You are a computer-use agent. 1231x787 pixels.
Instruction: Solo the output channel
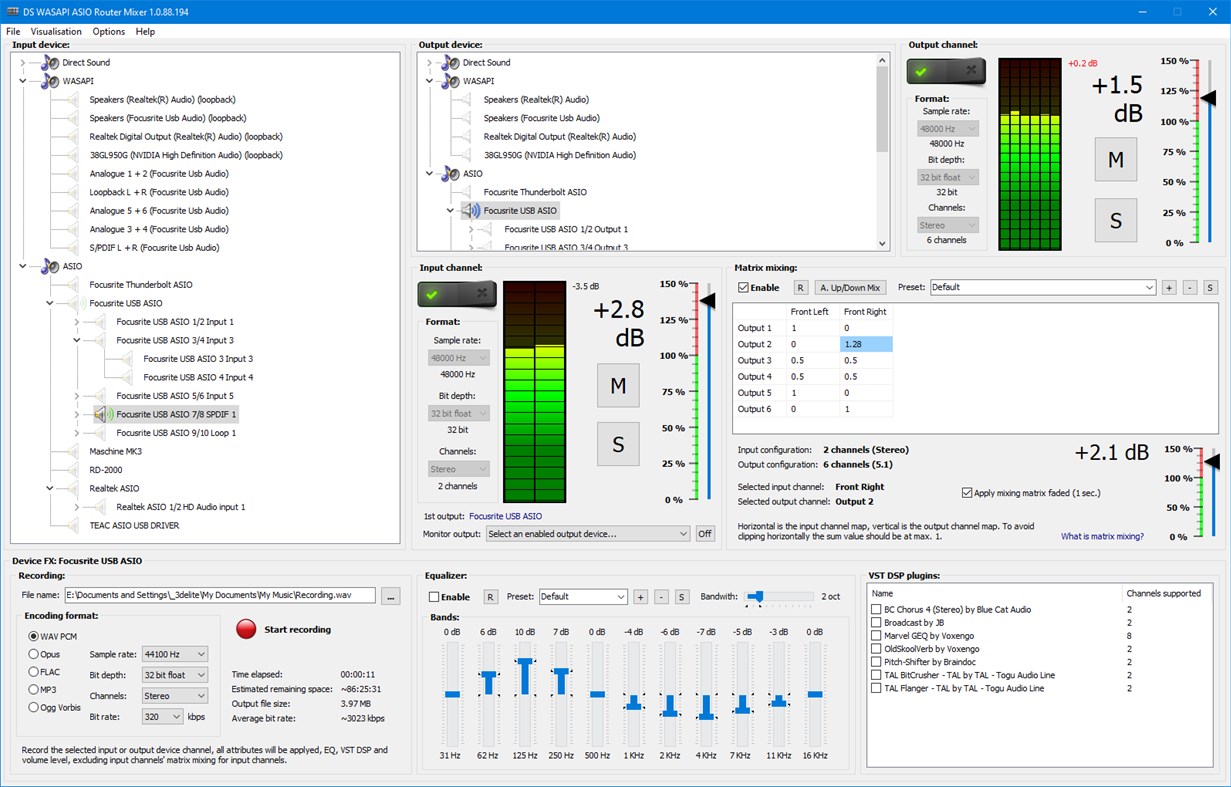click(1116, 220)
